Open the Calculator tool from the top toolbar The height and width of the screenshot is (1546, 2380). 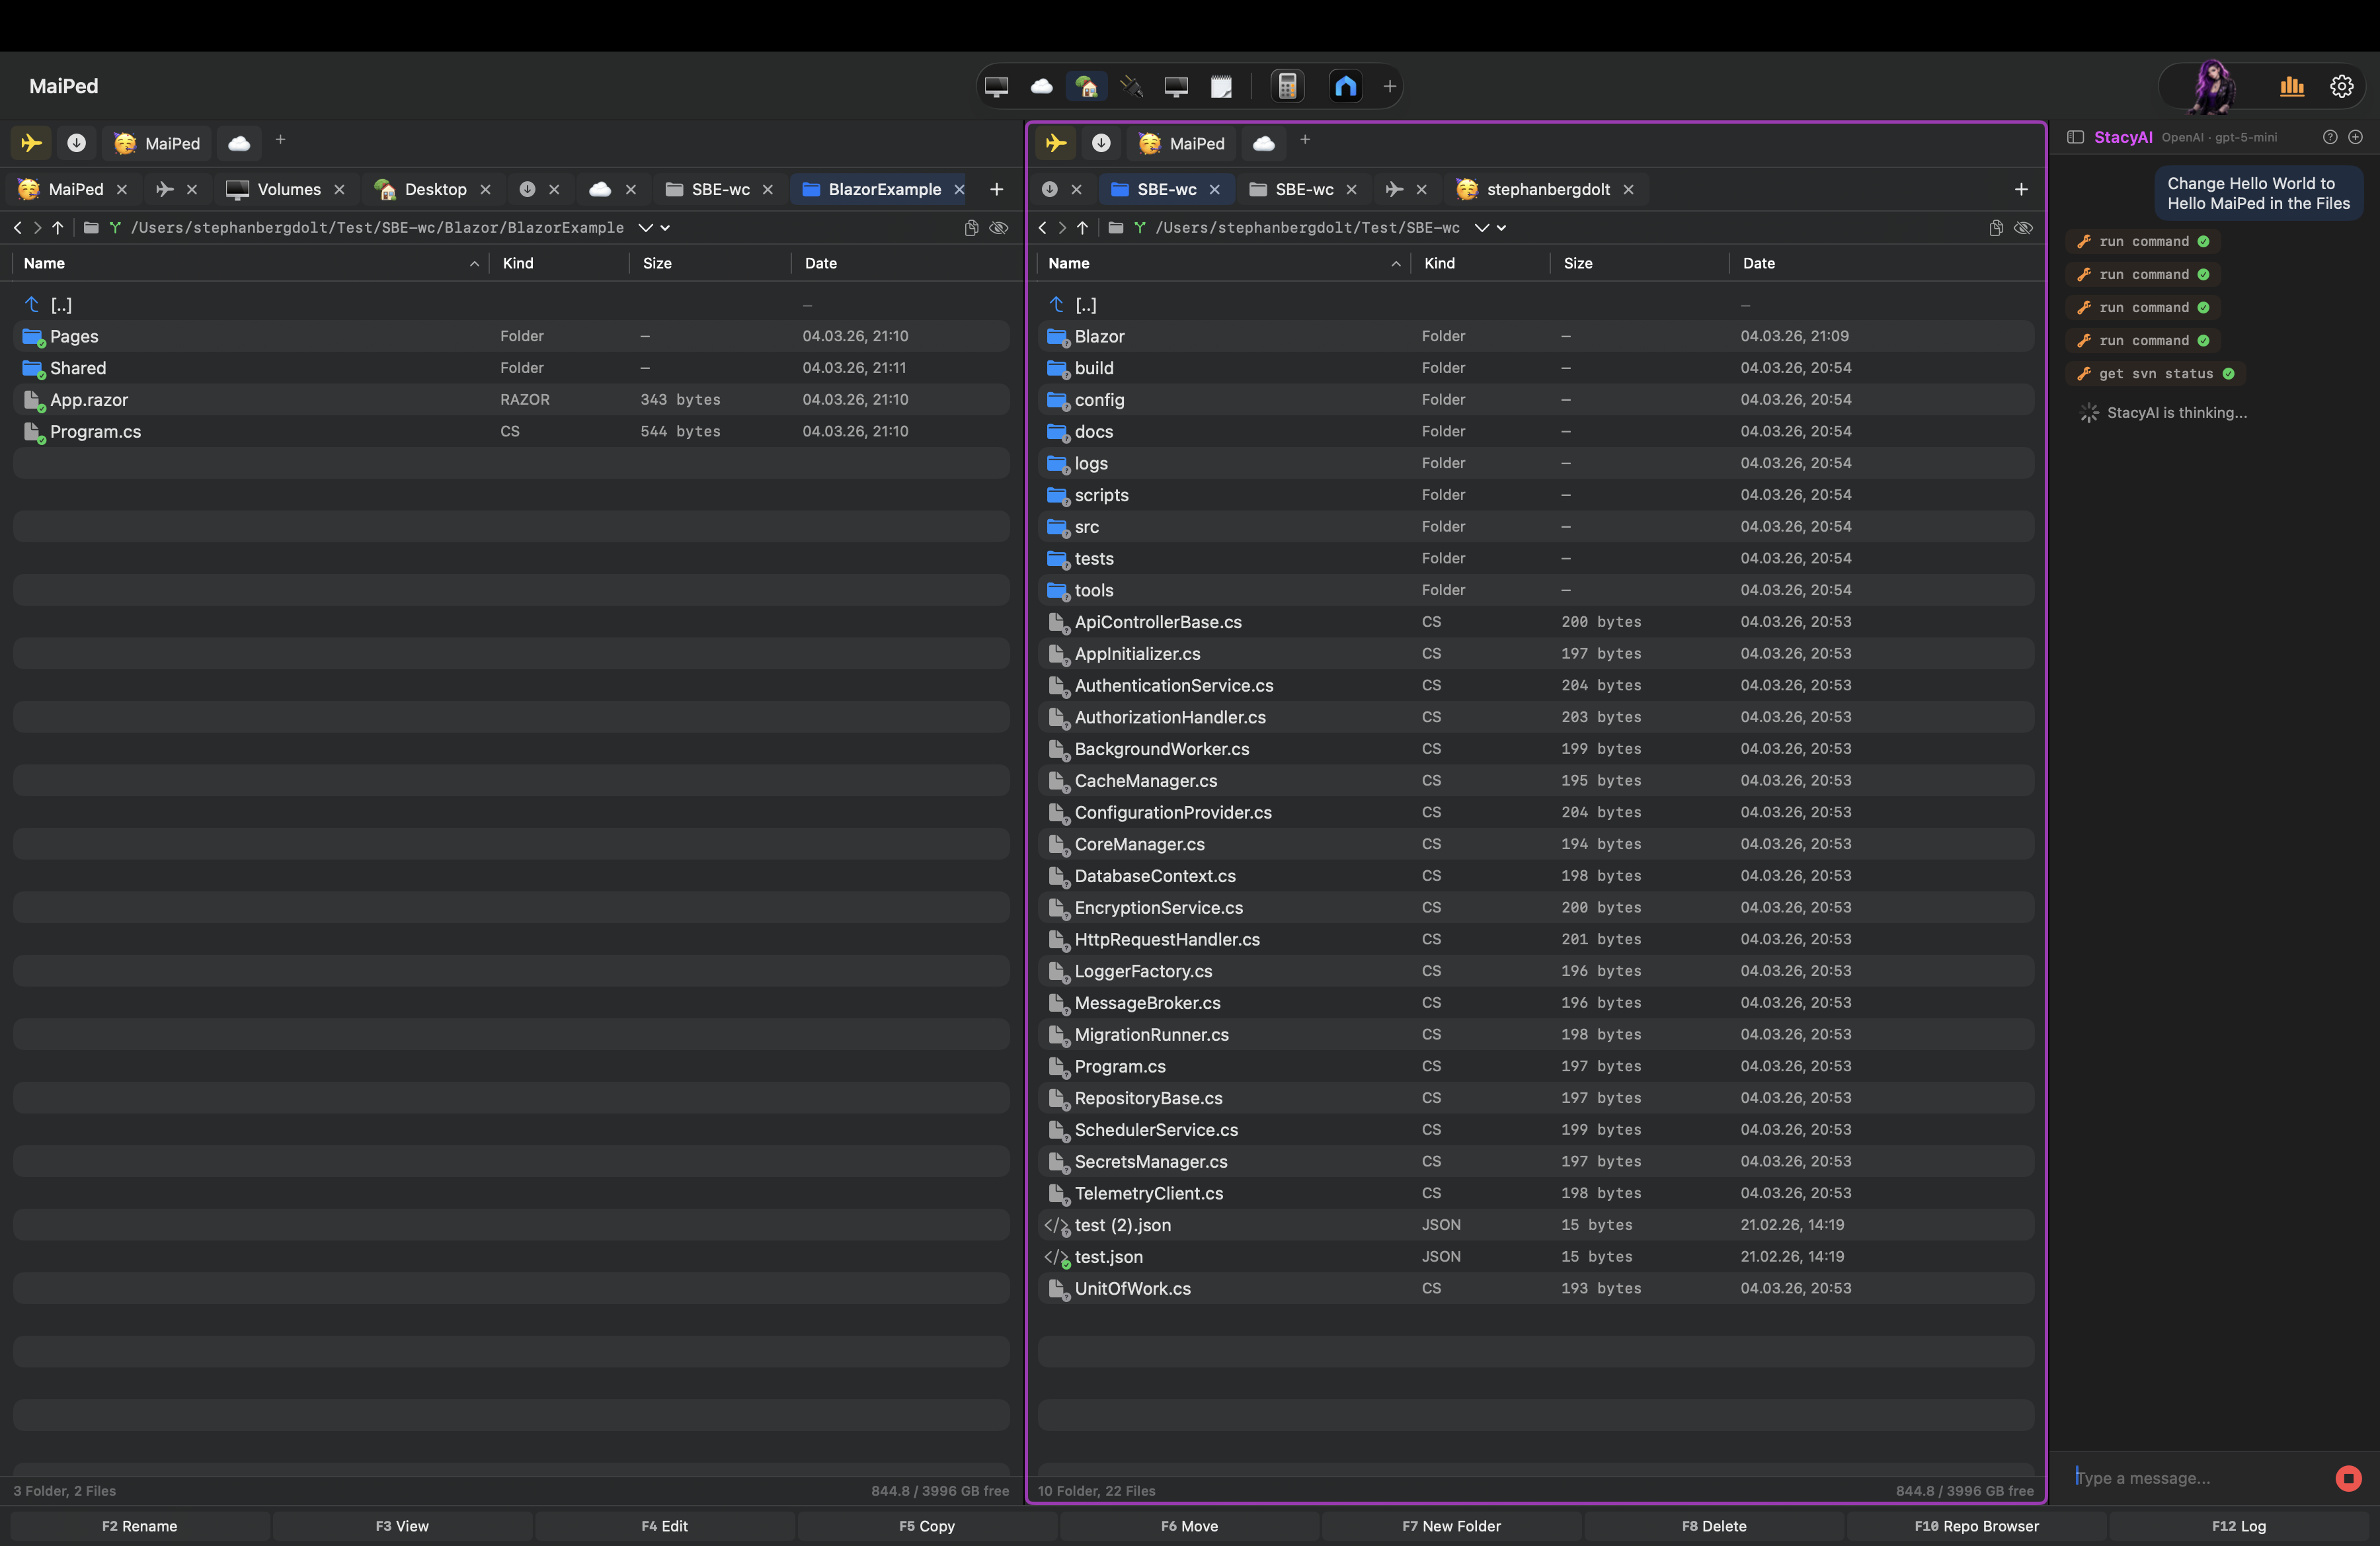[x=1287, y=86]
